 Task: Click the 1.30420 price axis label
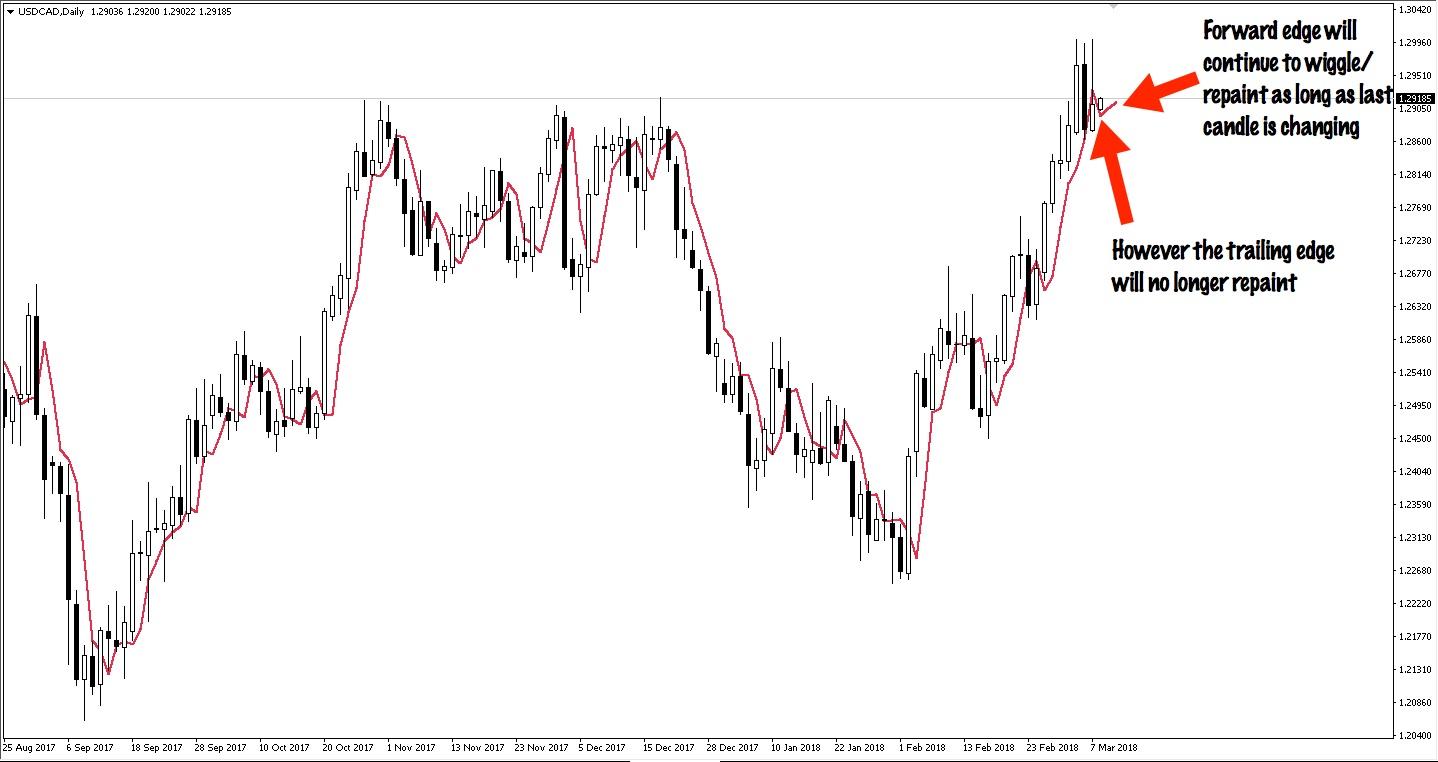coord(1417,10)
